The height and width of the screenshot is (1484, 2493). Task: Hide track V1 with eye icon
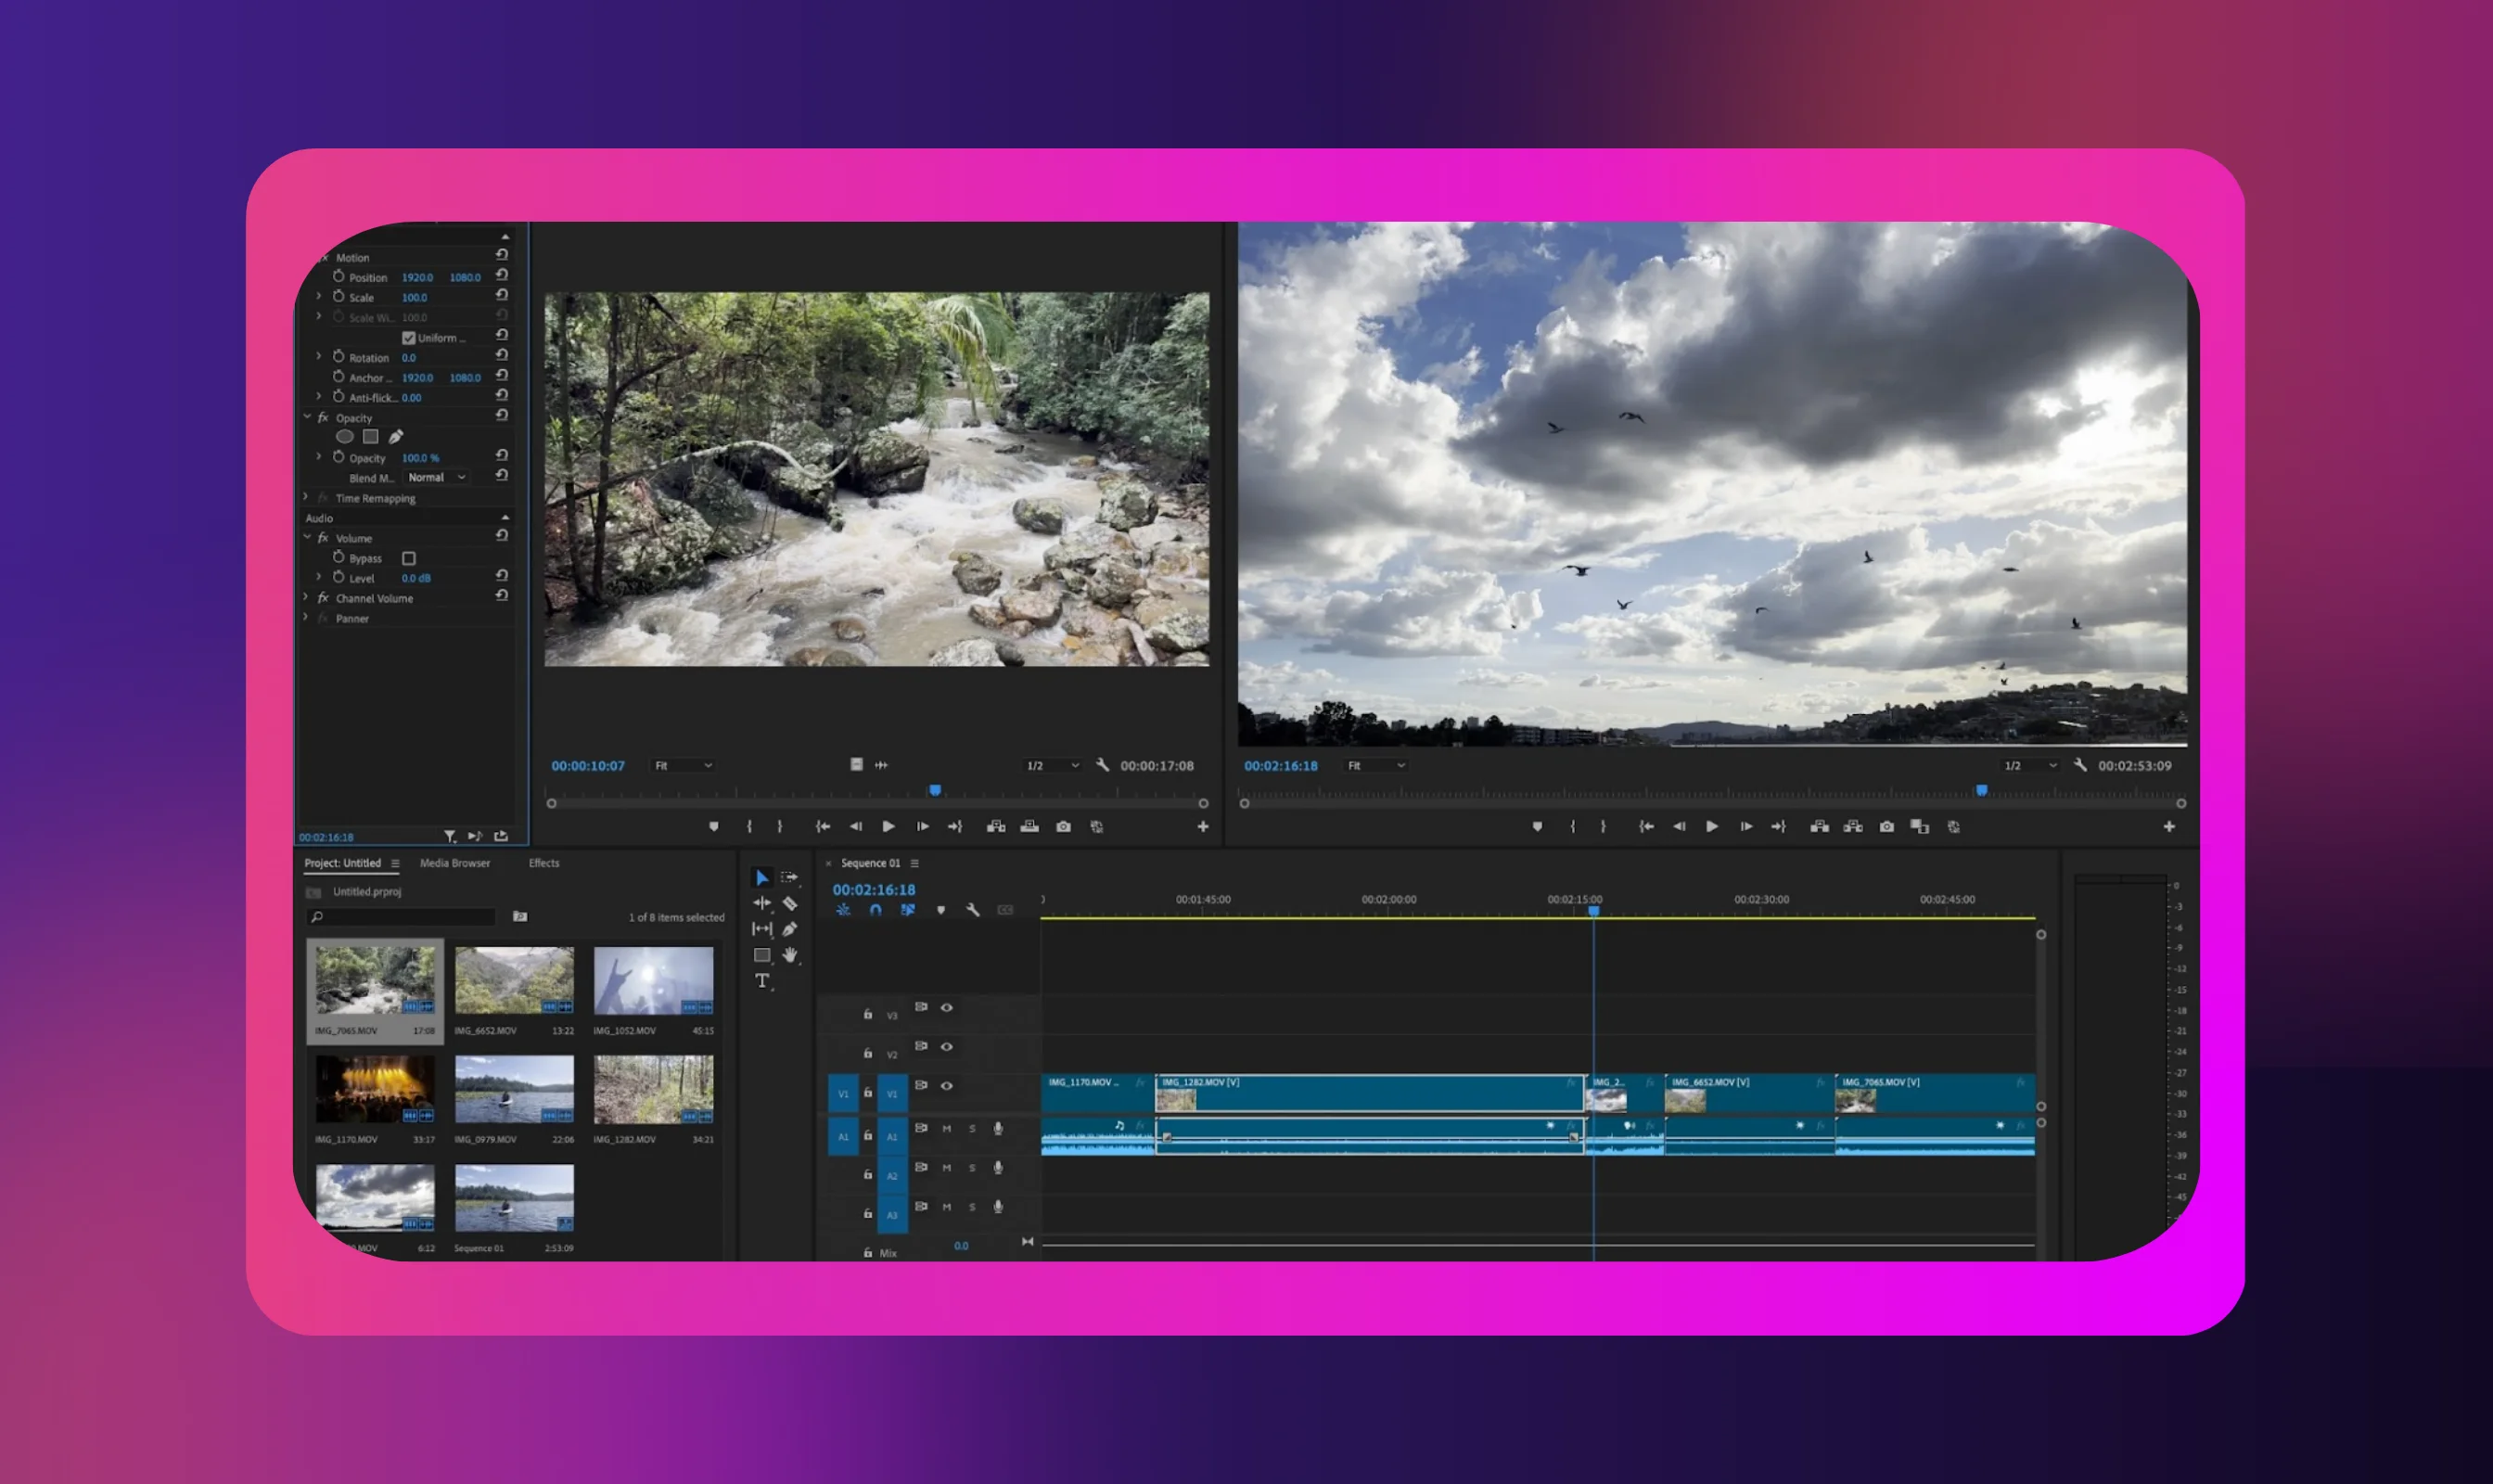[x=946, y=1086]
